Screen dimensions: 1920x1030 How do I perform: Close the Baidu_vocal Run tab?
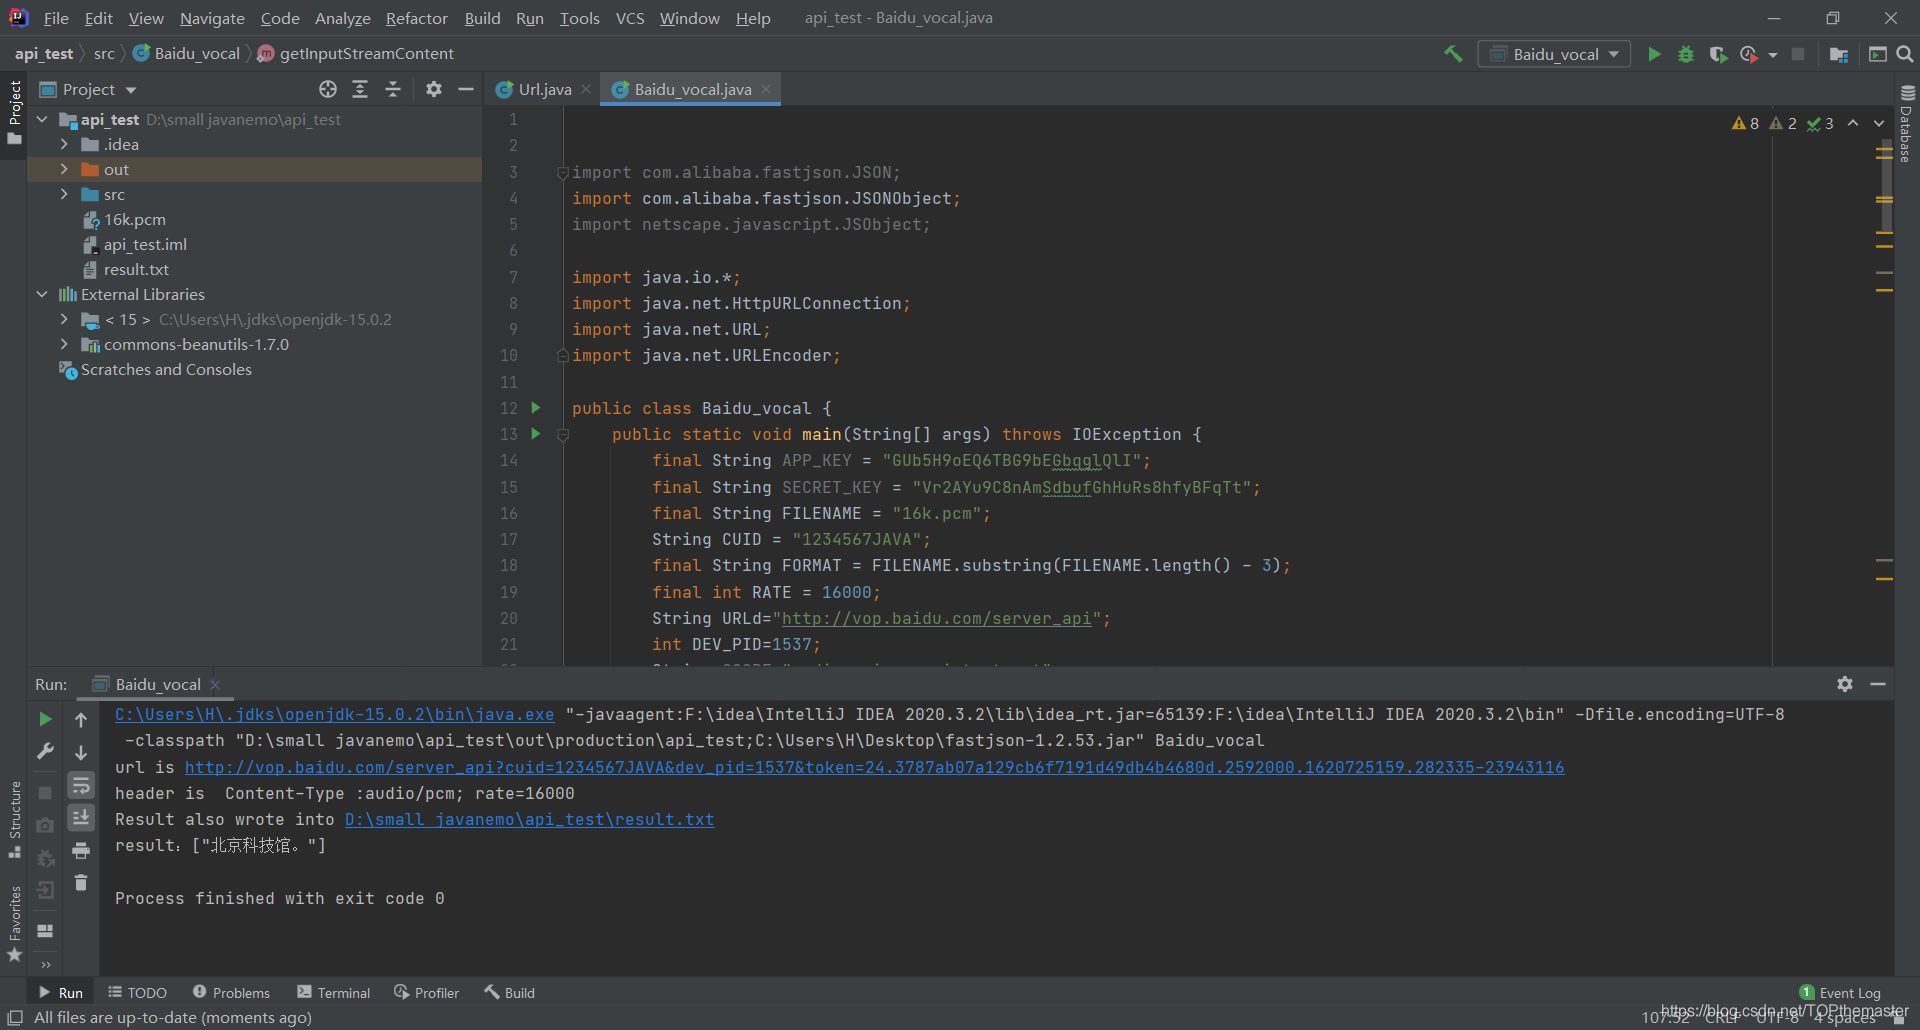215,684
